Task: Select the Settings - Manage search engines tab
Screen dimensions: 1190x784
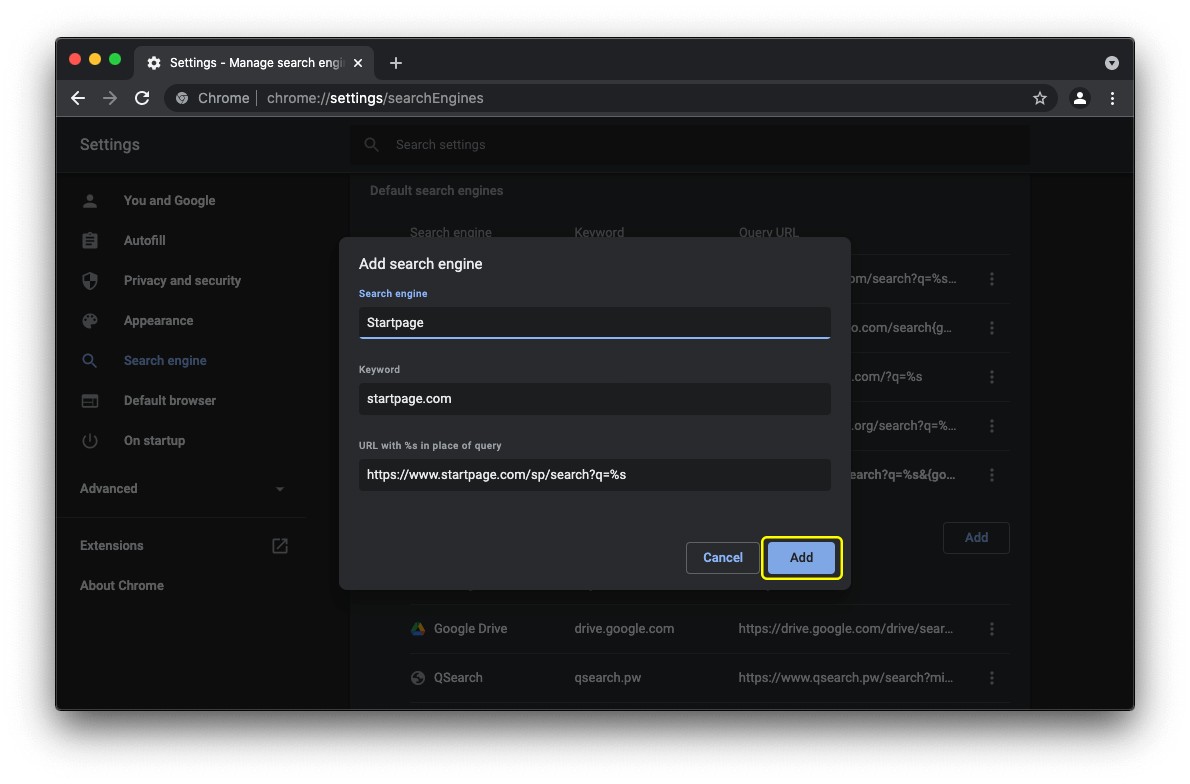Action: (x=254, y=63)
